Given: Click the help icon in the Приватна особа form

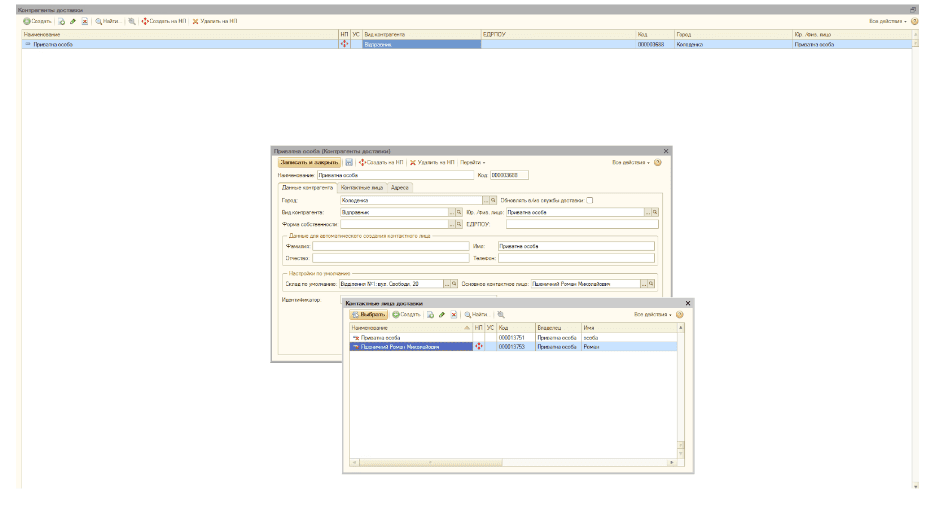Looking at the screenshot, I should click(658, 162).
